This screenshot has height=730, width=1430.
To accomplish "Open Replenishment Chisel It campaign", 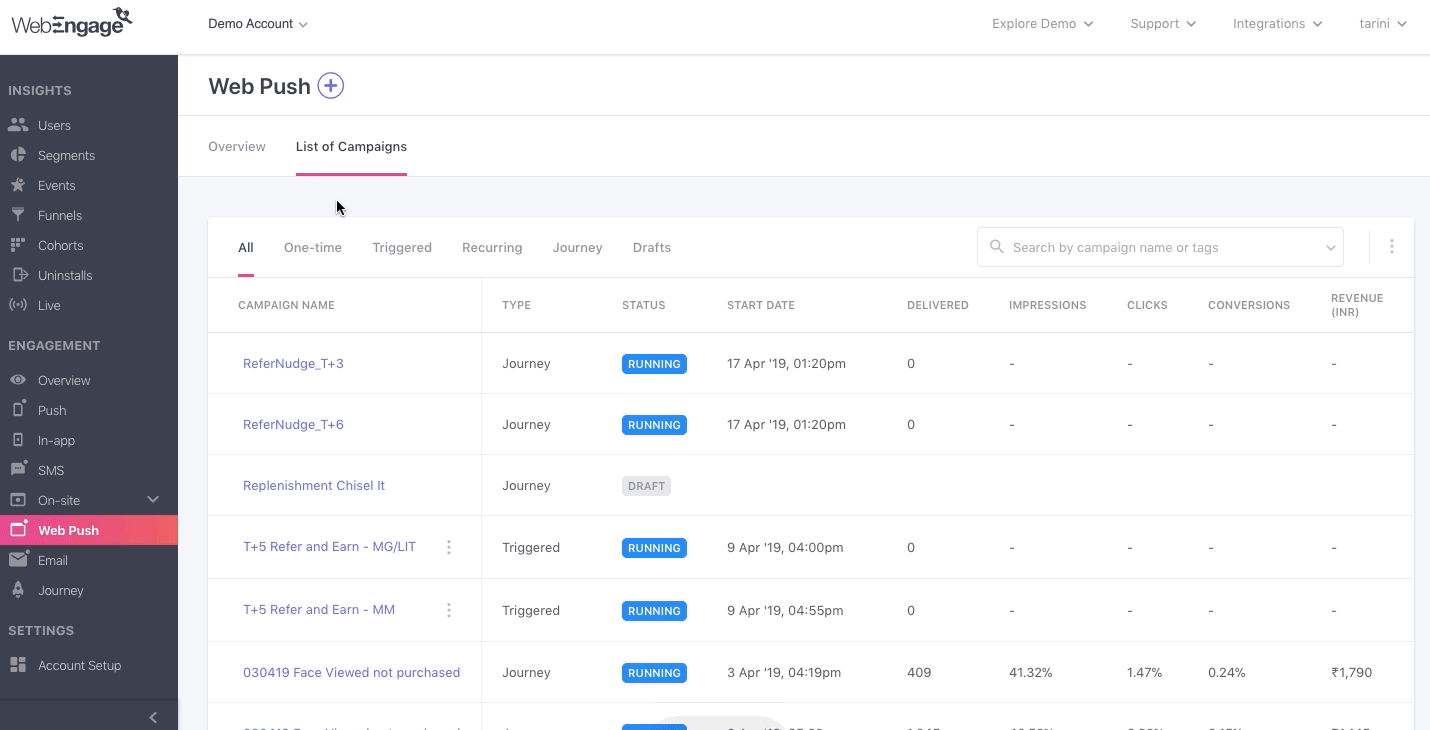I will (x=314, y=486).
